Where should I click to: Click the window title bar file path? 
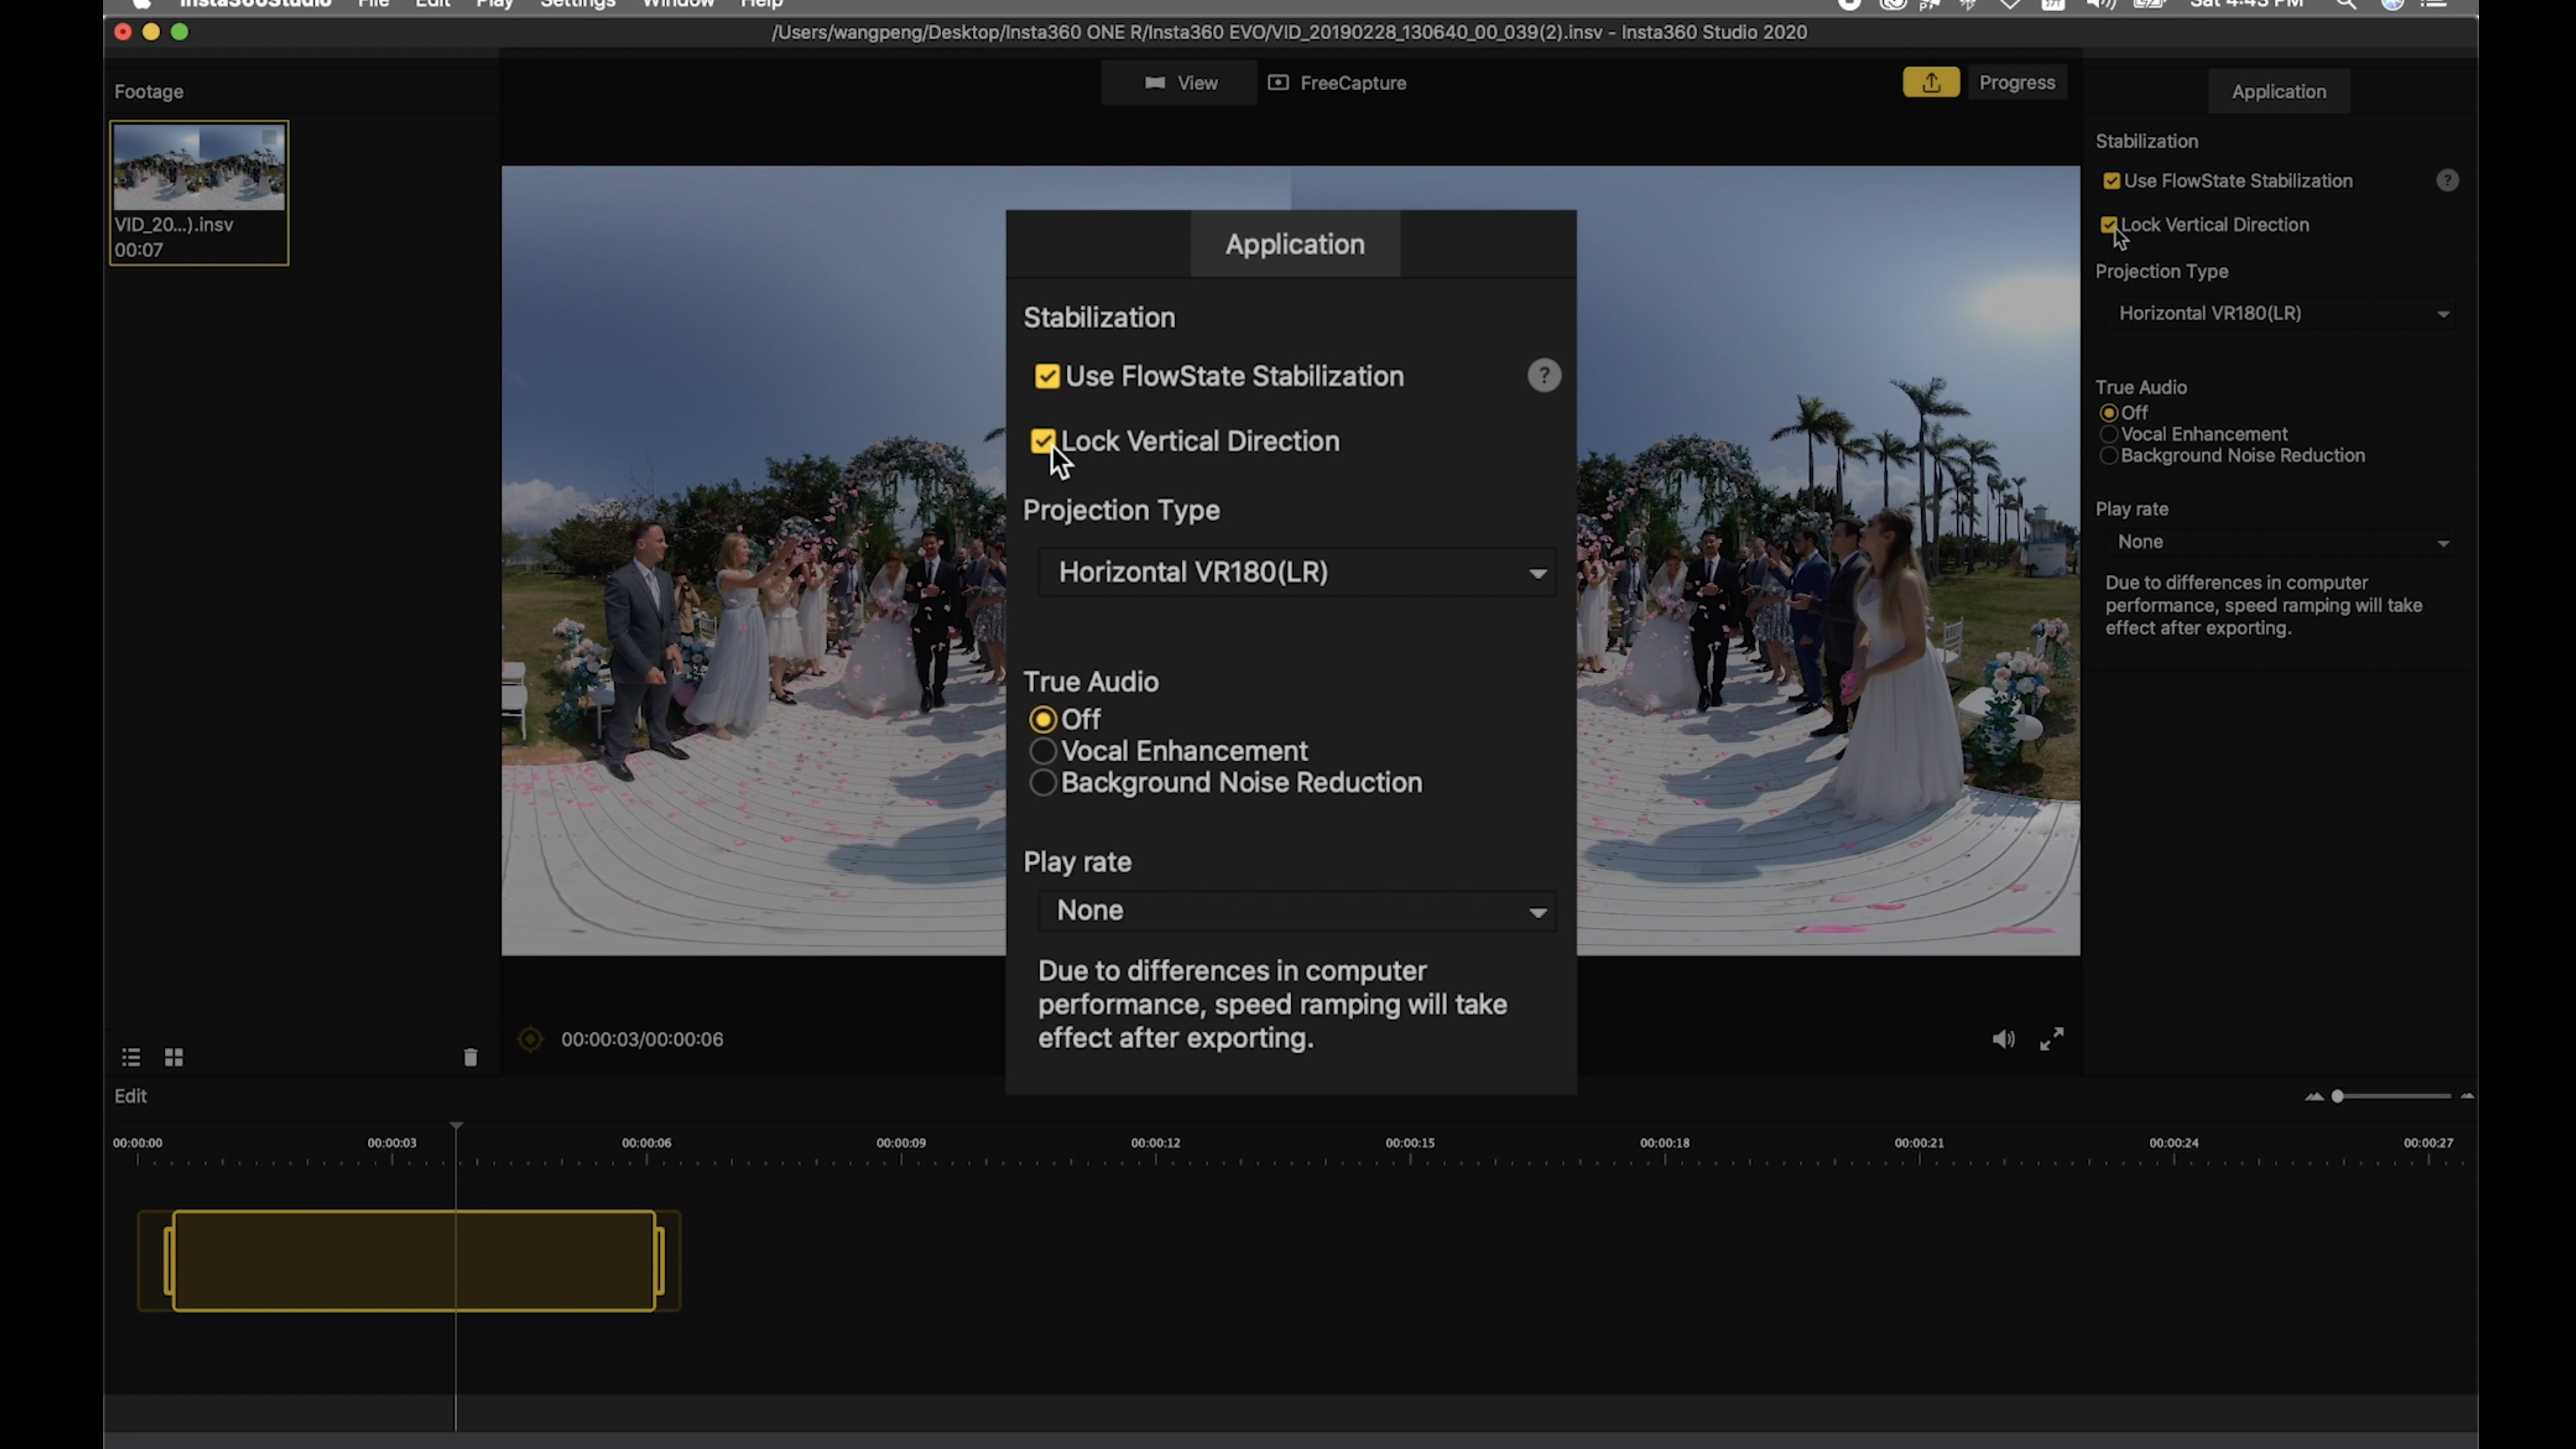(x=1289, y=32)
